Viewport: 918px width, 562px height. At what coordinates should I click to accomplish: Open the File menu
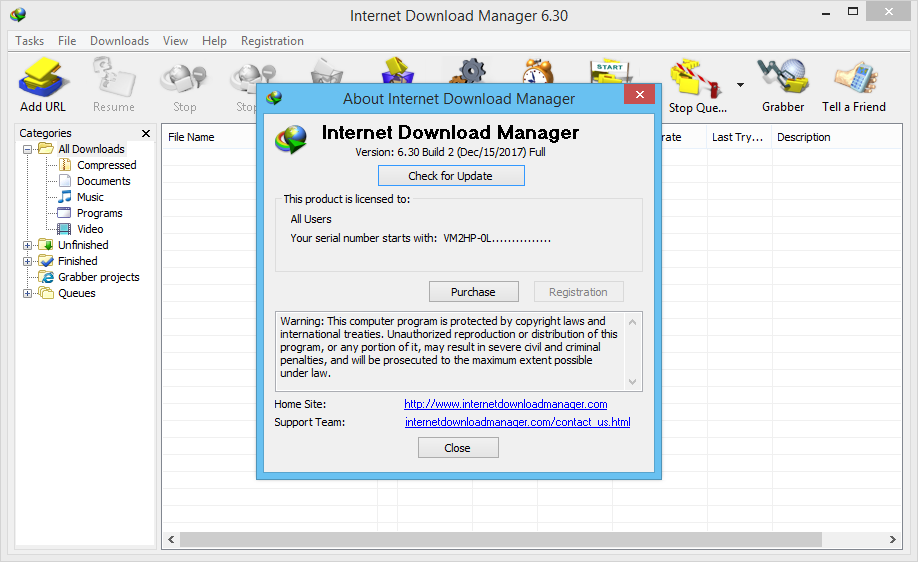tap(67, 41)
